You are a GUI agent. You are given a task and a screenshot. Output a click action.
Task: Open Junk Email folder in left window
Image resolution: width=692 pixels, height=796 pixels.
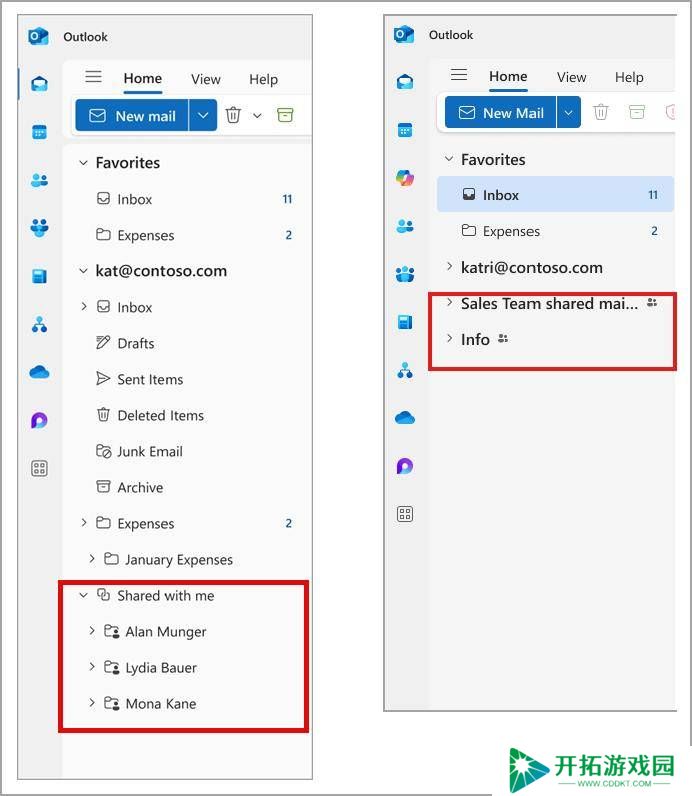coord(188,451)
